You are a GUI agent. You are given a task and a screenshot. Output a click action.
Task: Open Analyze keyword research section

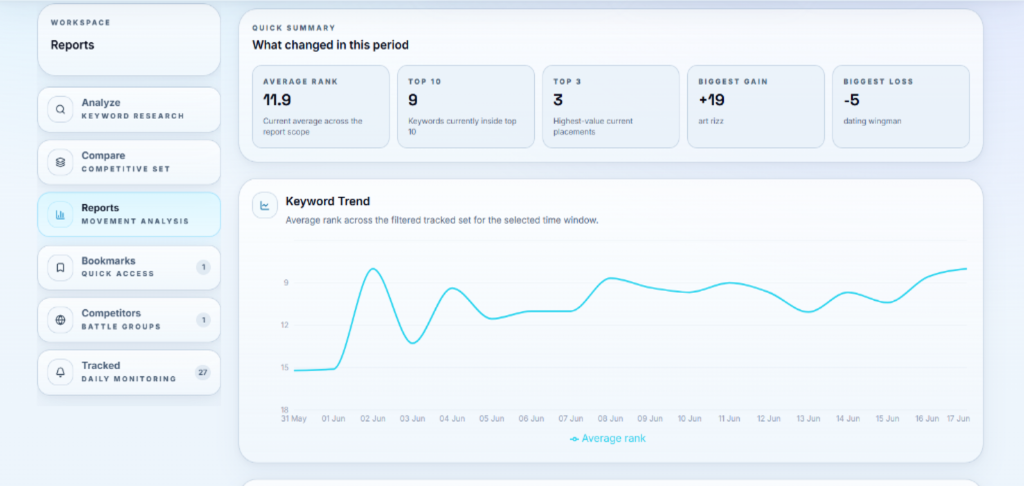click(x=129, y=110)
